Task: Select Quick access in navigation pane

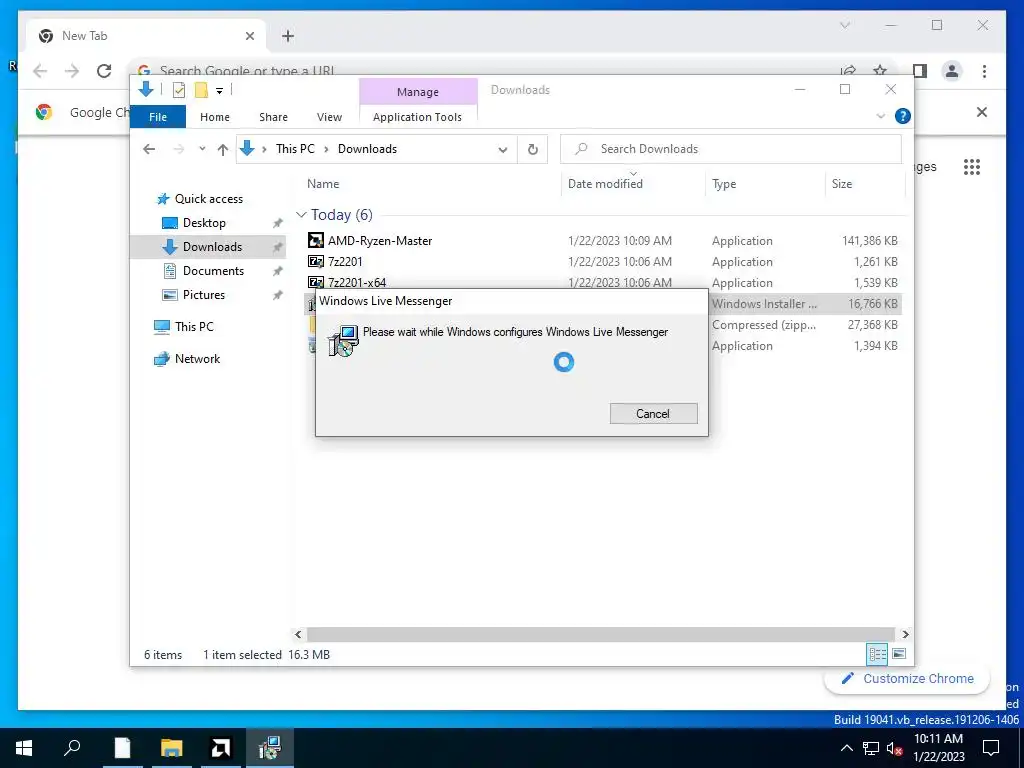Action: pyautogui.click(x=208, y=199)
